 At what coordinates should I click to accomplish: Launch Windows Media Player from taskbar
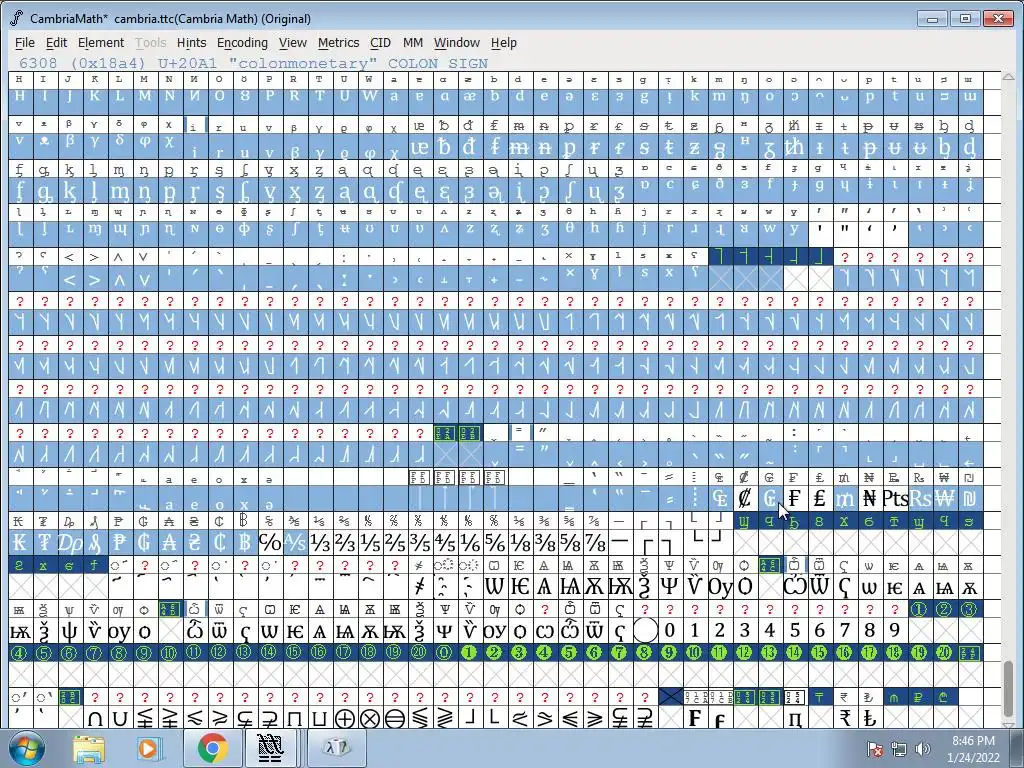pos(148,748)
